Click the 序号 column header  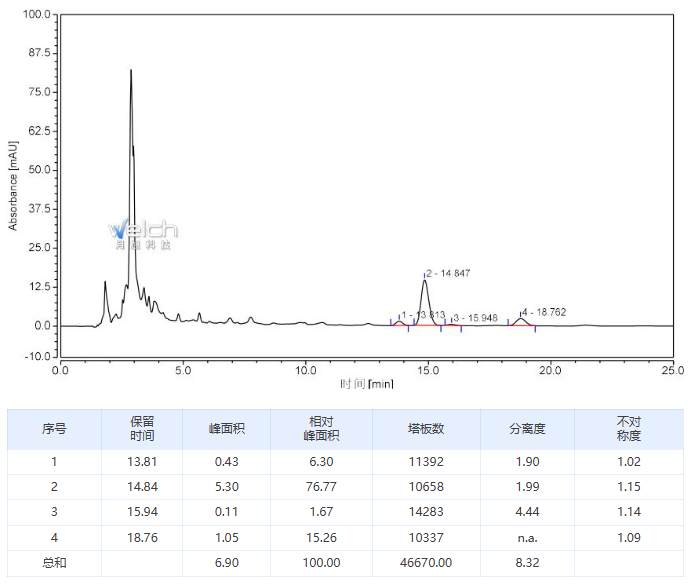point(54,429)
